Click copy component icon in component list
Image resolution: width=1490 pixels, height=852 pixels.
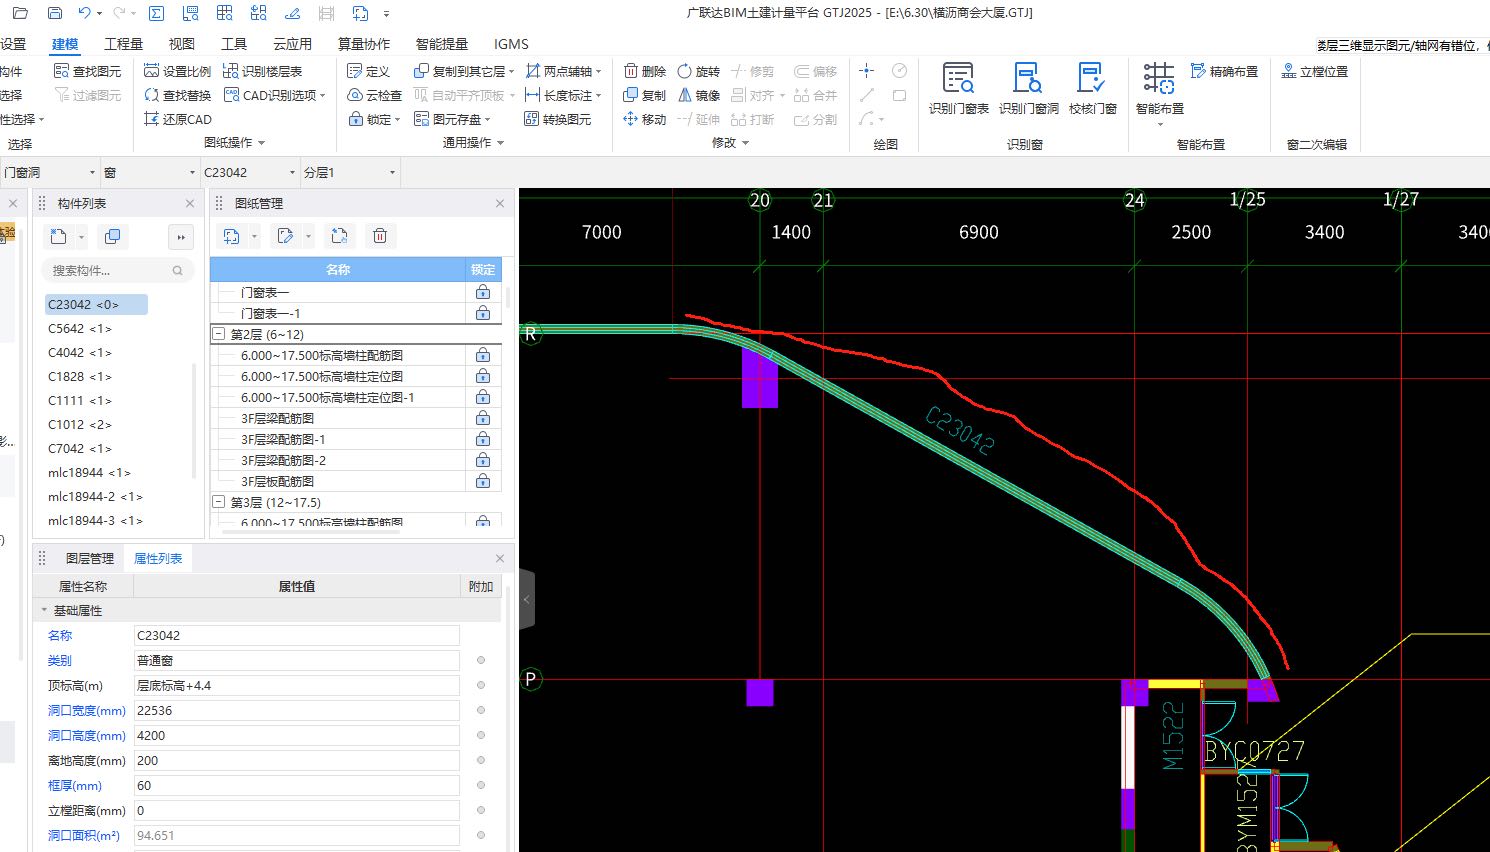(x=112, y=236)
